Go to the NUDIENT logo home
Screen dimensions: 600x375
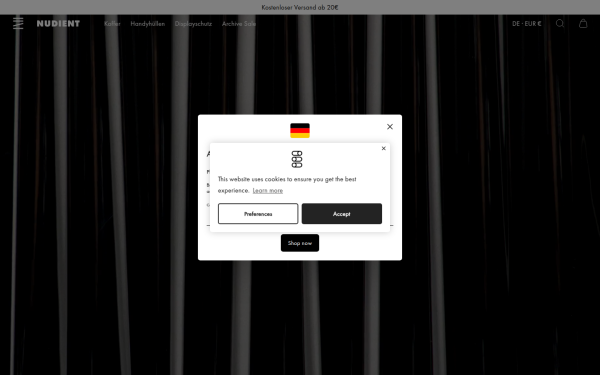tap(59, 24)
